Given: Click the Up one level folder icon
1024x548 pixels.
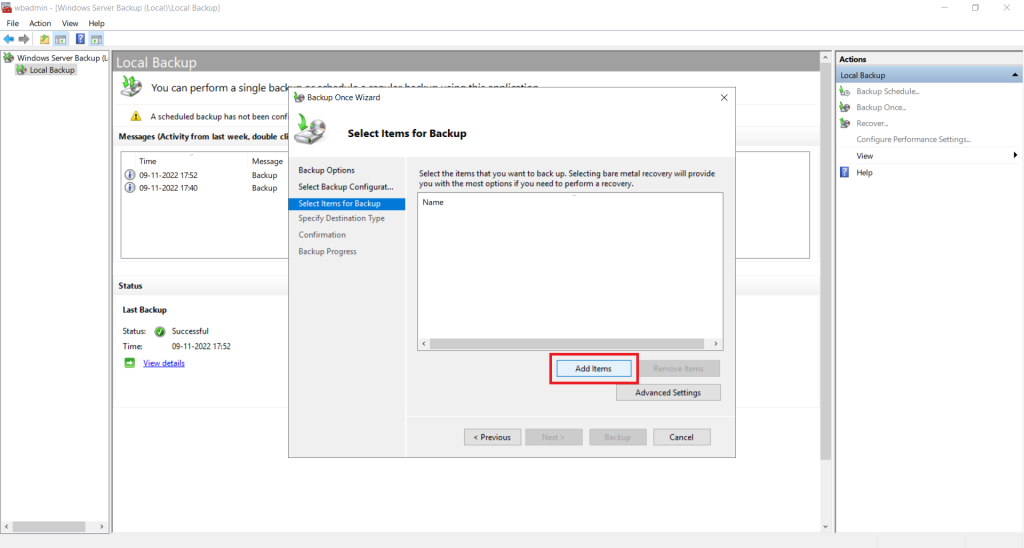Looking at the screenshot, I should click(x=44, y=39).
